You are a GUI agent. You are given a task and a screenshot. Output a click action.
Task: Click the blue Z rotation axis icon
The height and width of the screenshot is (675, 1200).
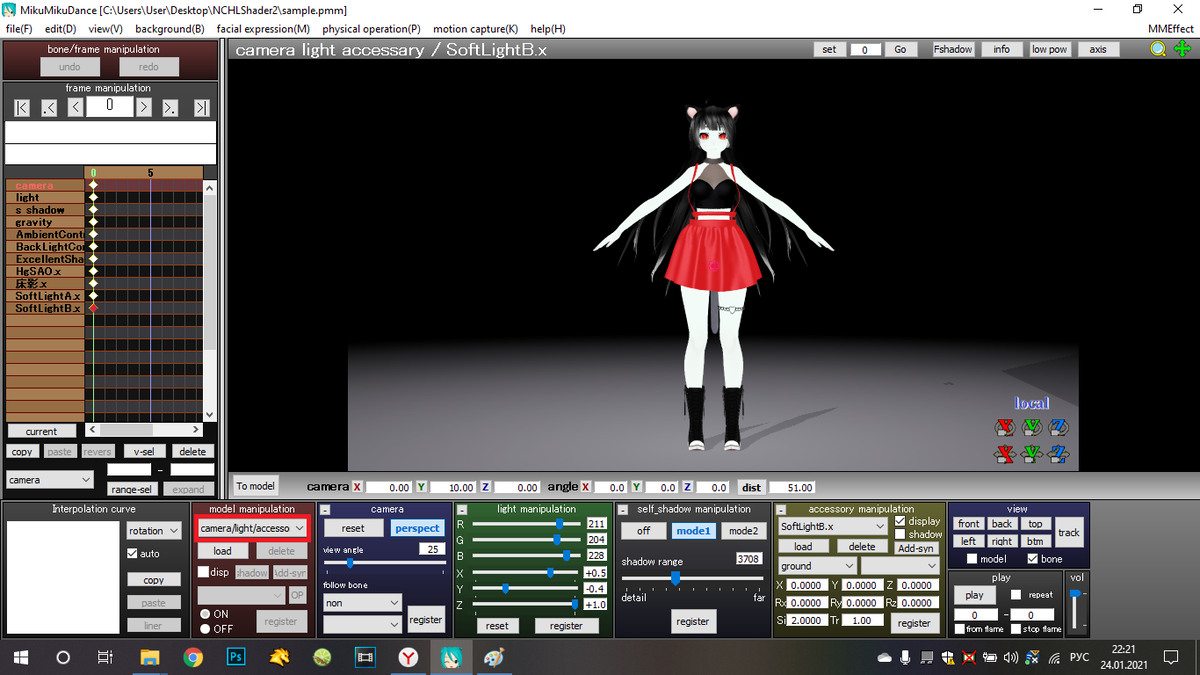click(x=1059, y=428)
